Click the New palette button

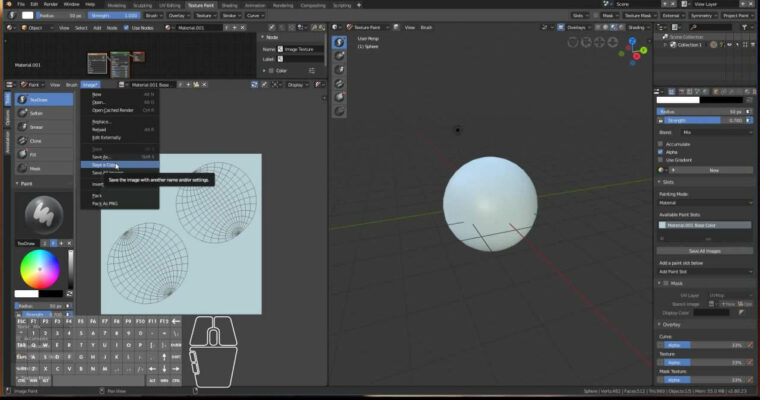click(712, 170)
